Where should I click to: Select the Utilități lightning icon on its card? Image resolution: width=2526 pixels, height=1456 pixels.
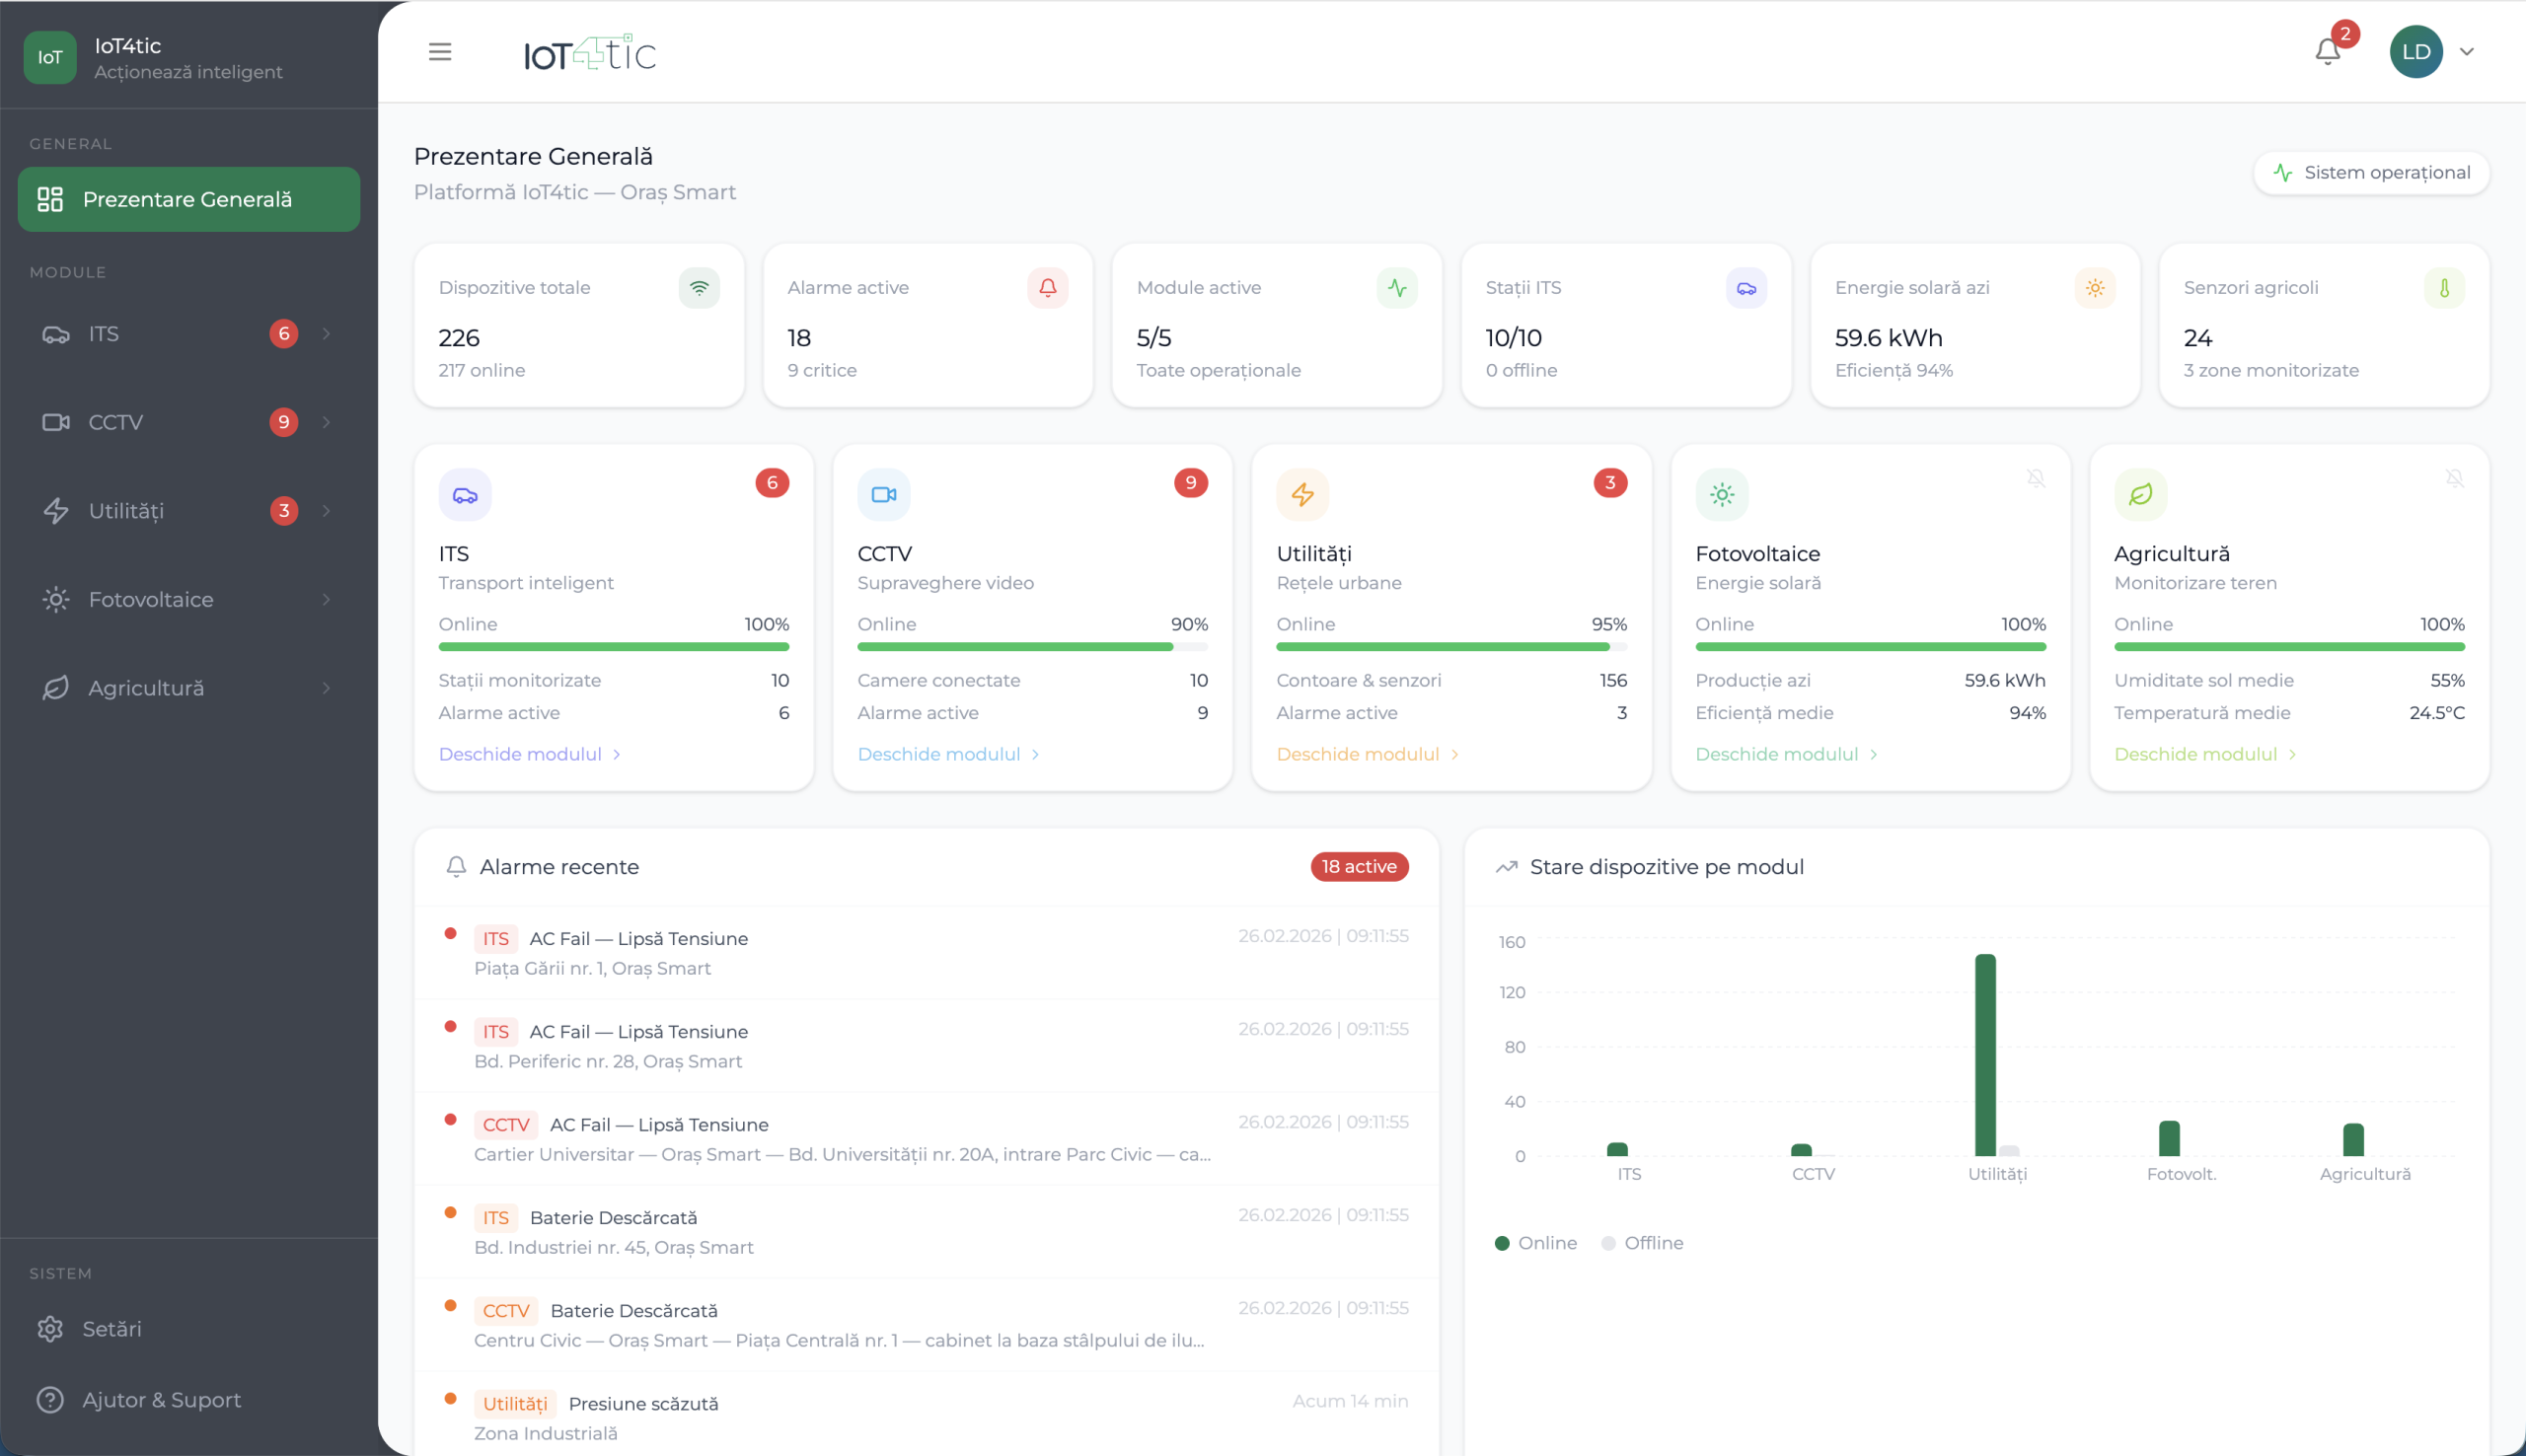coord(1302,494)
